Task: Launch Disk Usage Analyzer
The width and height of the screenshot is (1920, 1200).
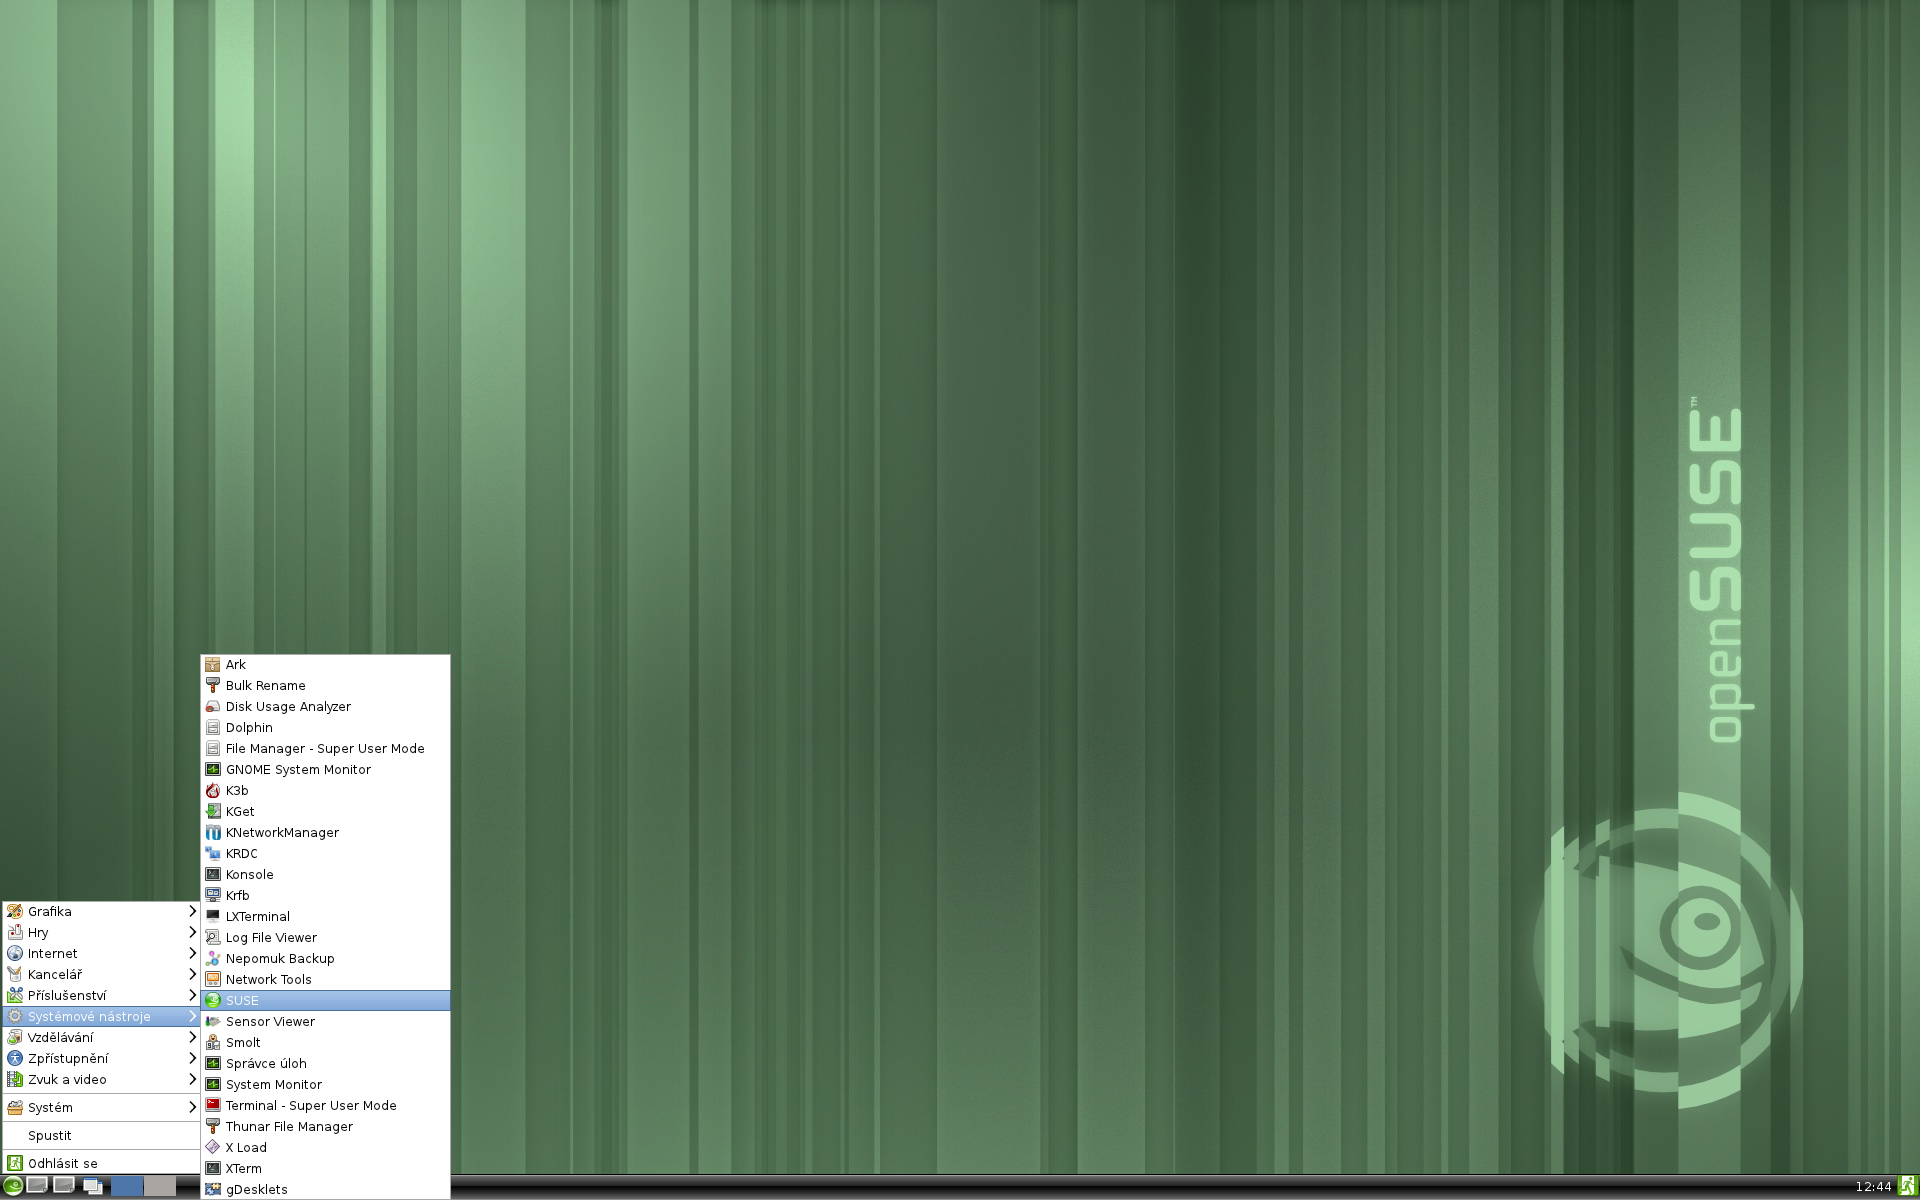Action: 325,706
